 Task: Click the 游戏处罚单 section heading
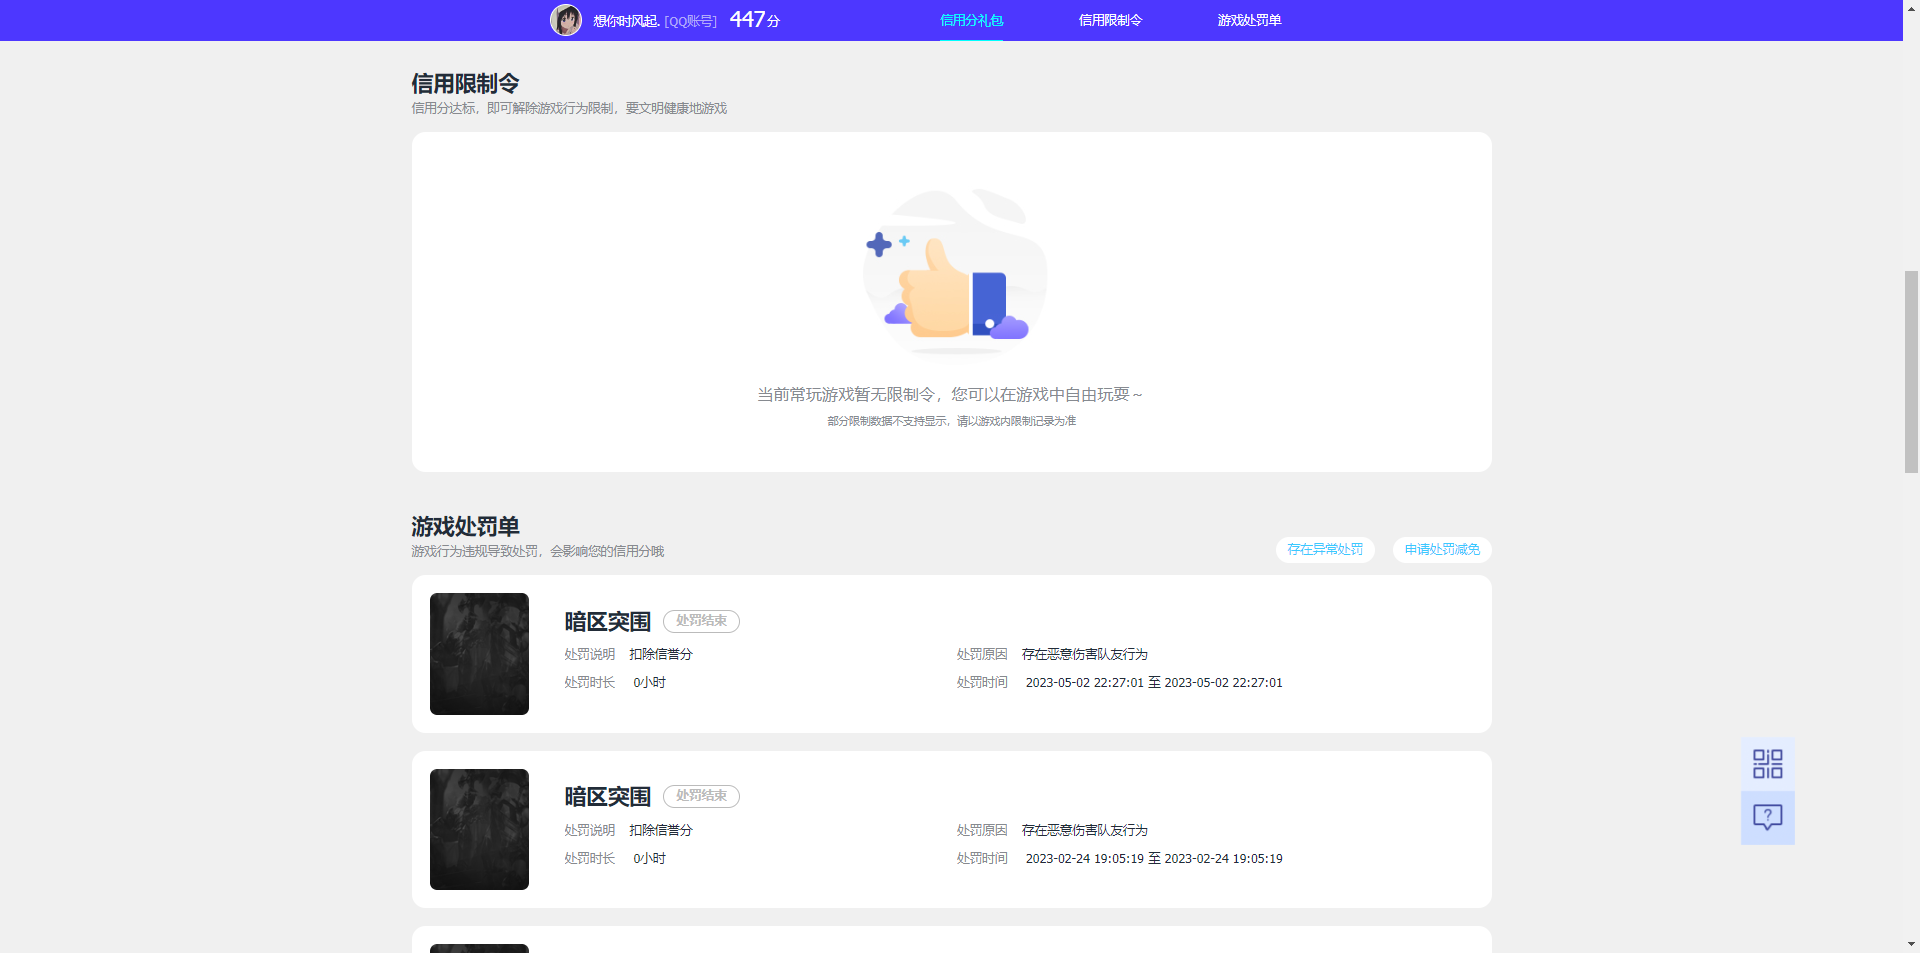[465, 527]
